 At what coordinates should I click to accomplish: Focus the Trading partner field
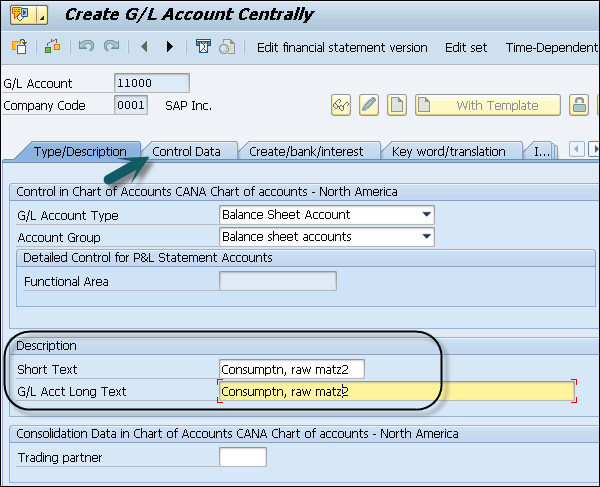(x=242, y=457)
